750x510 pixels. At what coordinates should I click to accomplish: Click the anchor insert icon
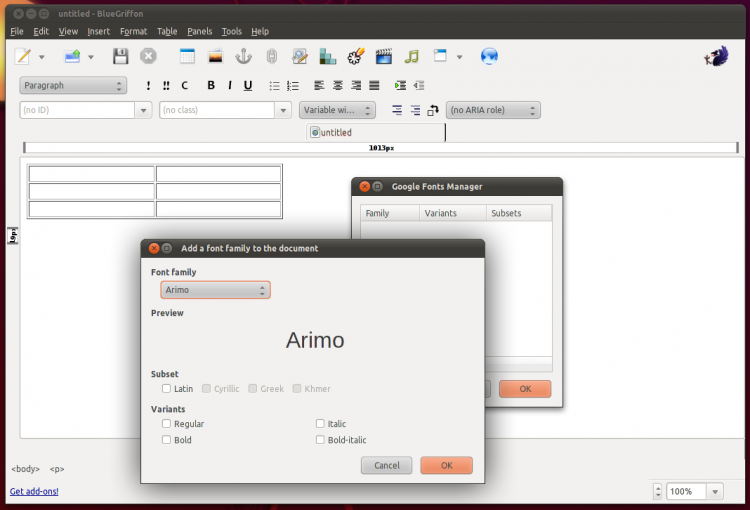click(243, 57)
